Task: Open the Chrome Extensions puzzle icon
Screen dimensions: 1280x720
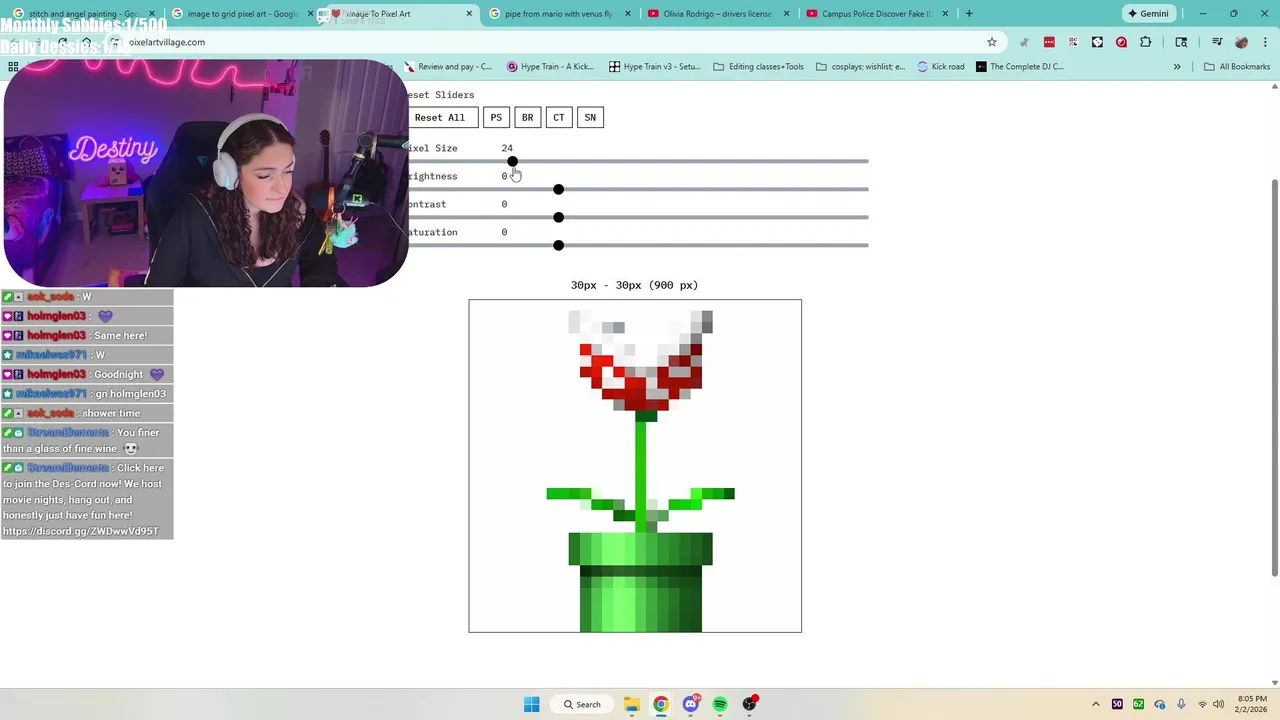Action: [1145, 42]
